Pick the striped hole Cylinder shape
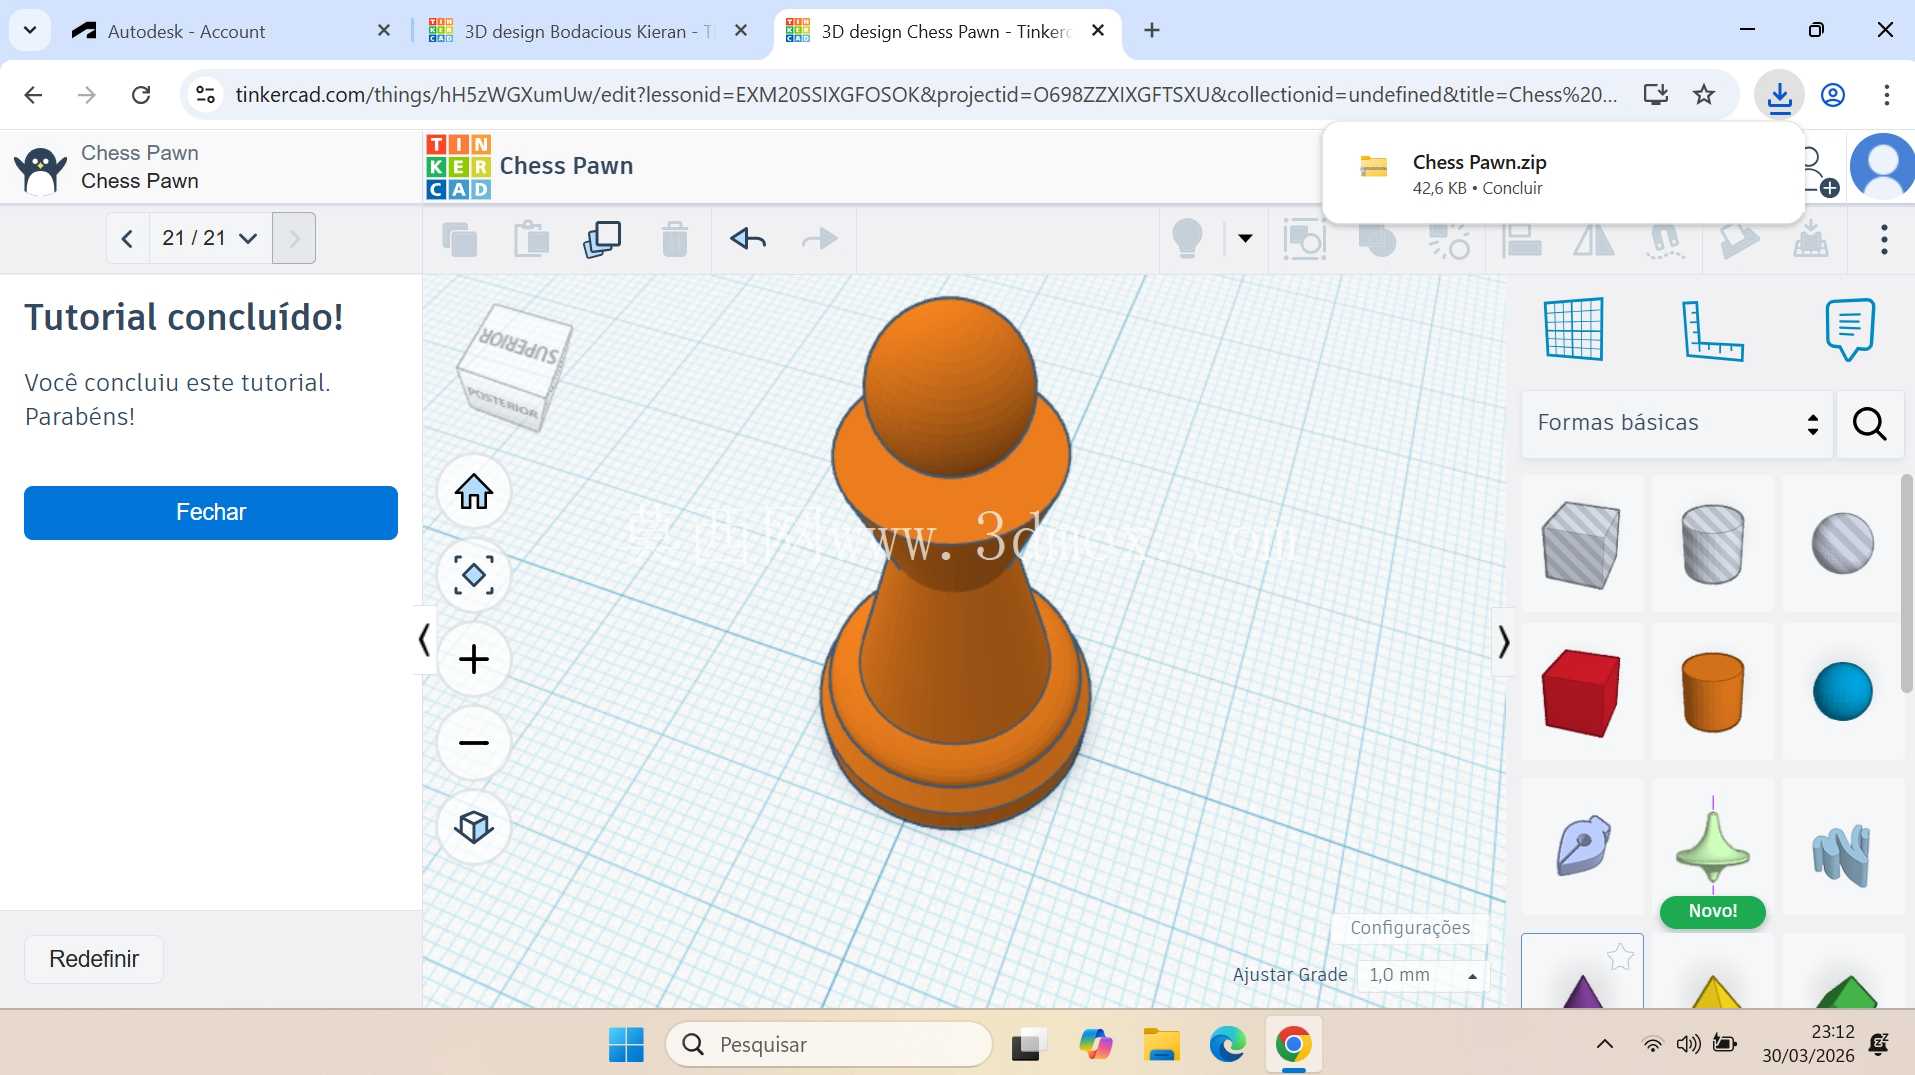The width and height of the screenshot is (1915, 1075). coord(1713,544)
